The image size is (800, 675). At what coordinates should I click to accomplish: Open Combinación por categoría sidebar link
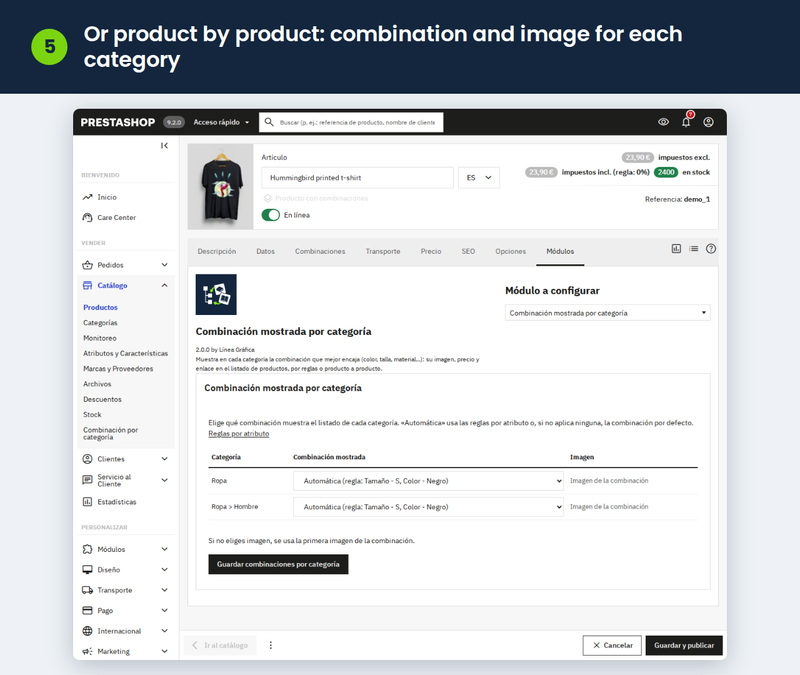tap(111, 434)
